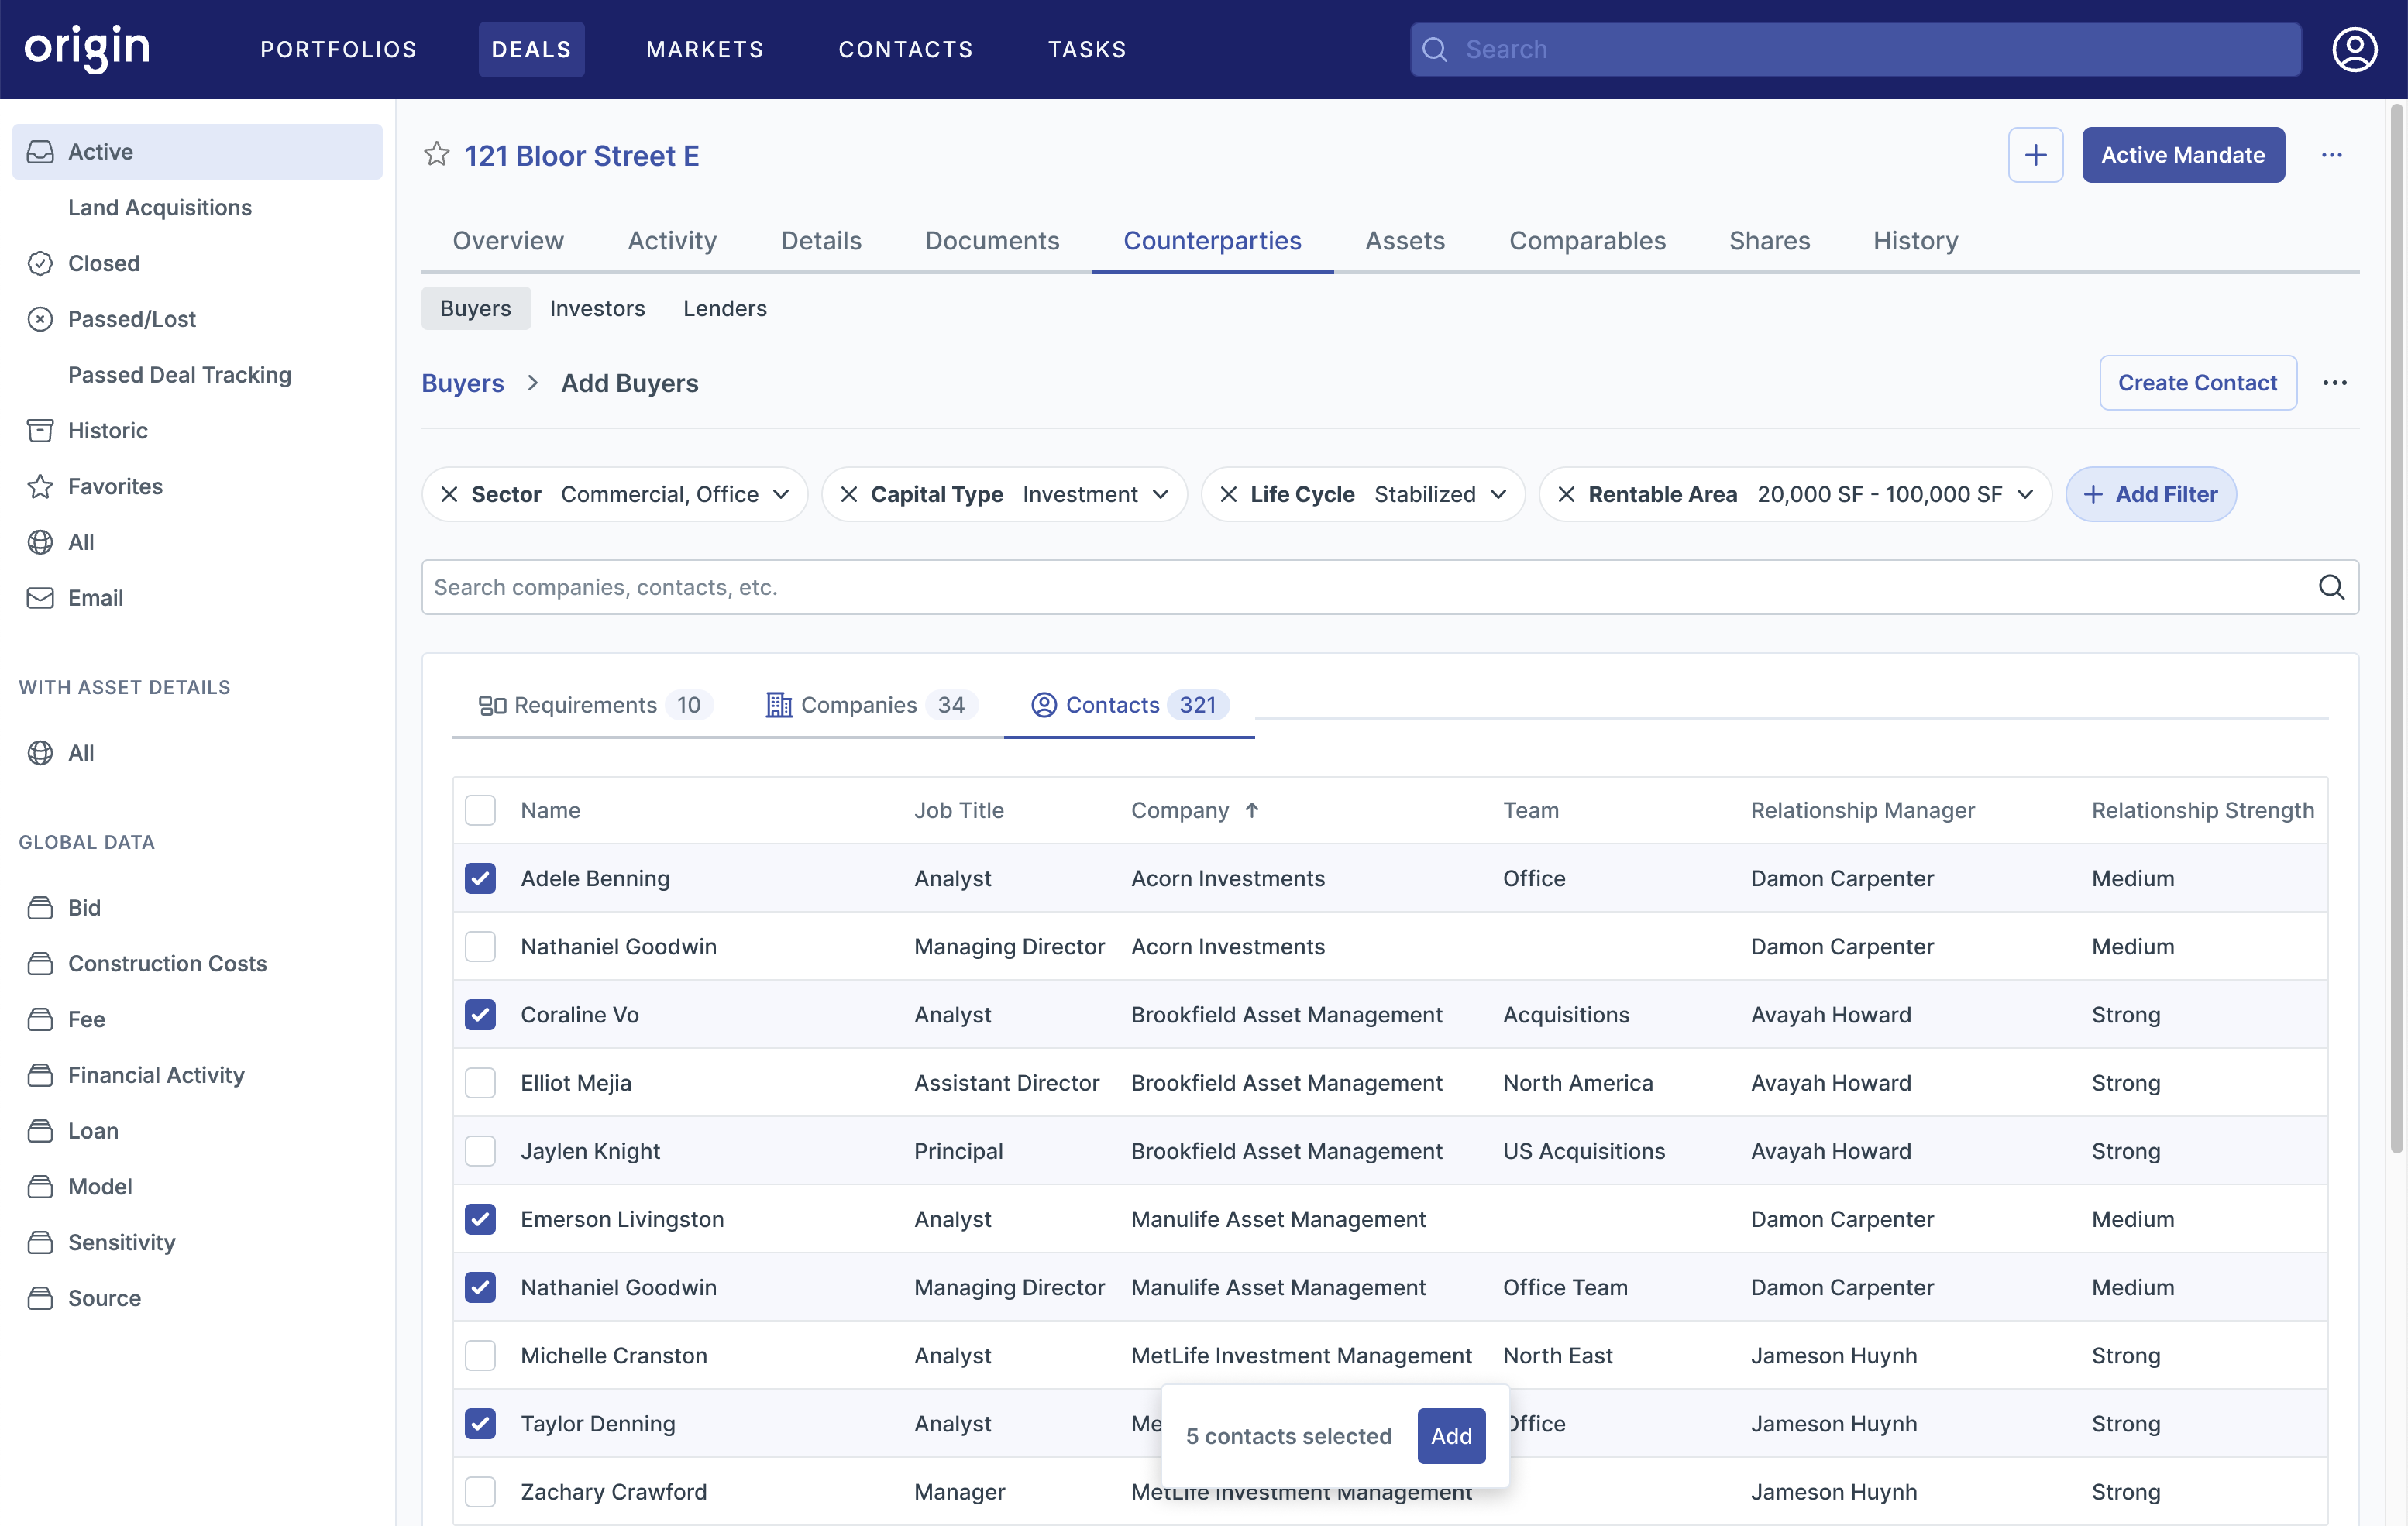The image size is (2408, 1526).
Task: Remove the Sector filter with its X icon
Action: tap(450, 494)
